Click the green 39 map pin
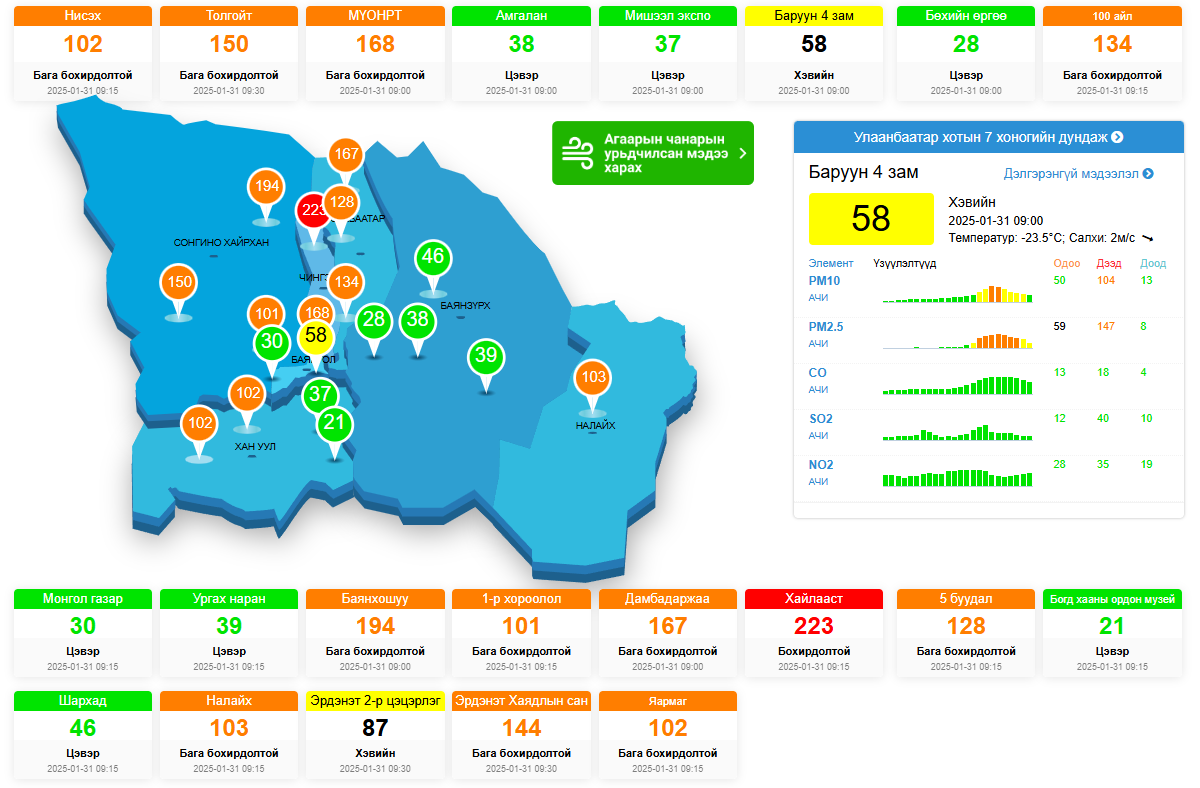This screenshot has width=1200, height=788. (486, 356)
